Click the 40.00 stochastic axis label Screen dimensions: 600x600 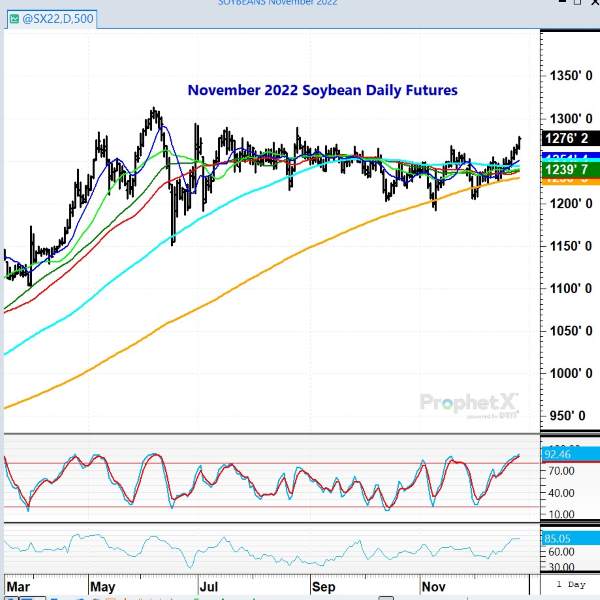tap(561, 493)
